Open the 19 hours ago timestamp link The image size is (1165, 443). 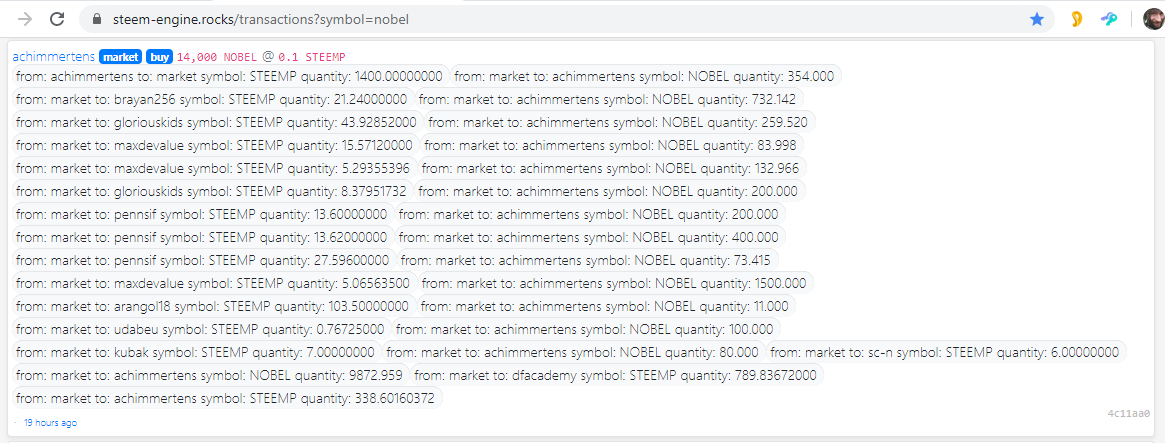point(50,422)
